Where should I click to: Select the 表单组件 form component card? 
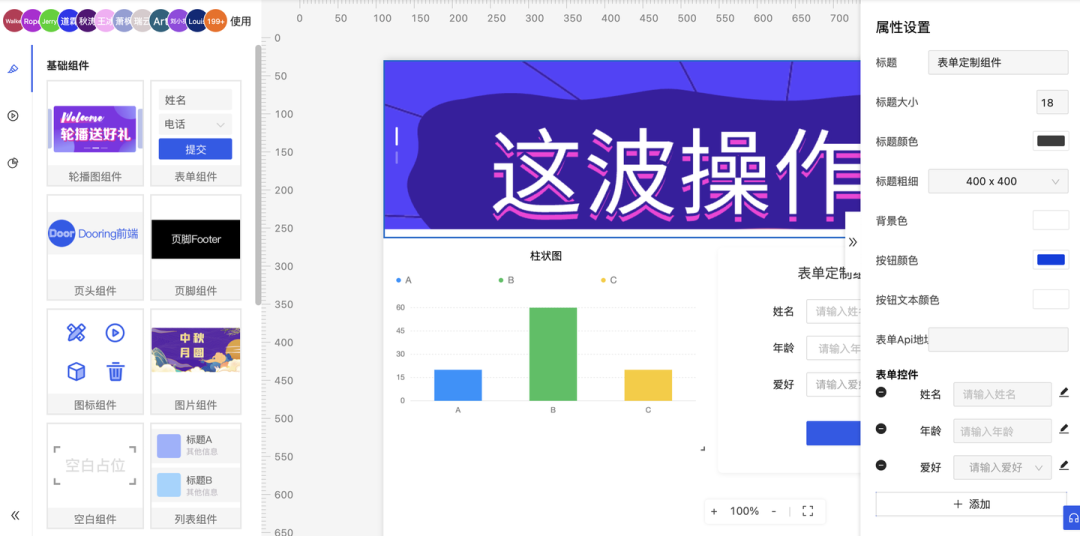click(196, 133)
